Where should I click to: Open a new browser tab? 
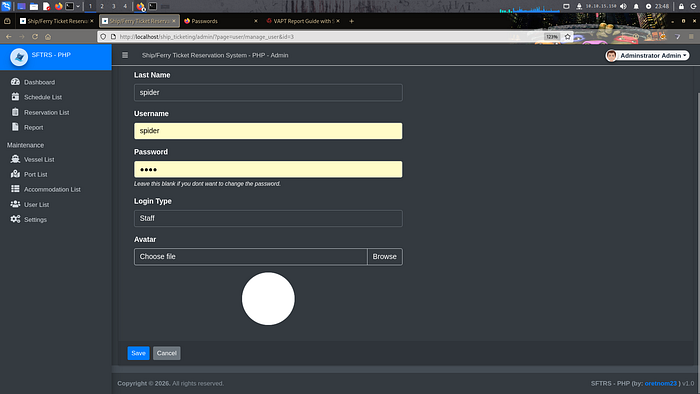[351, 21]
